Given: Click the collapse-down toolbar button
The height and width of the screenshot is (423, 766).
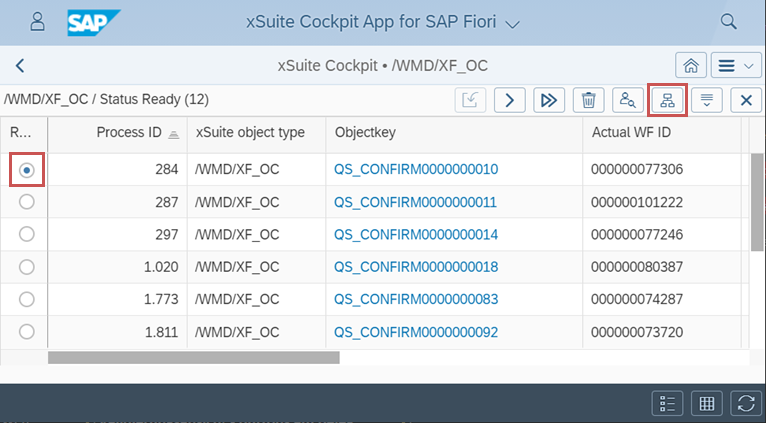Looking at the screenshot, I should (707, 100).
